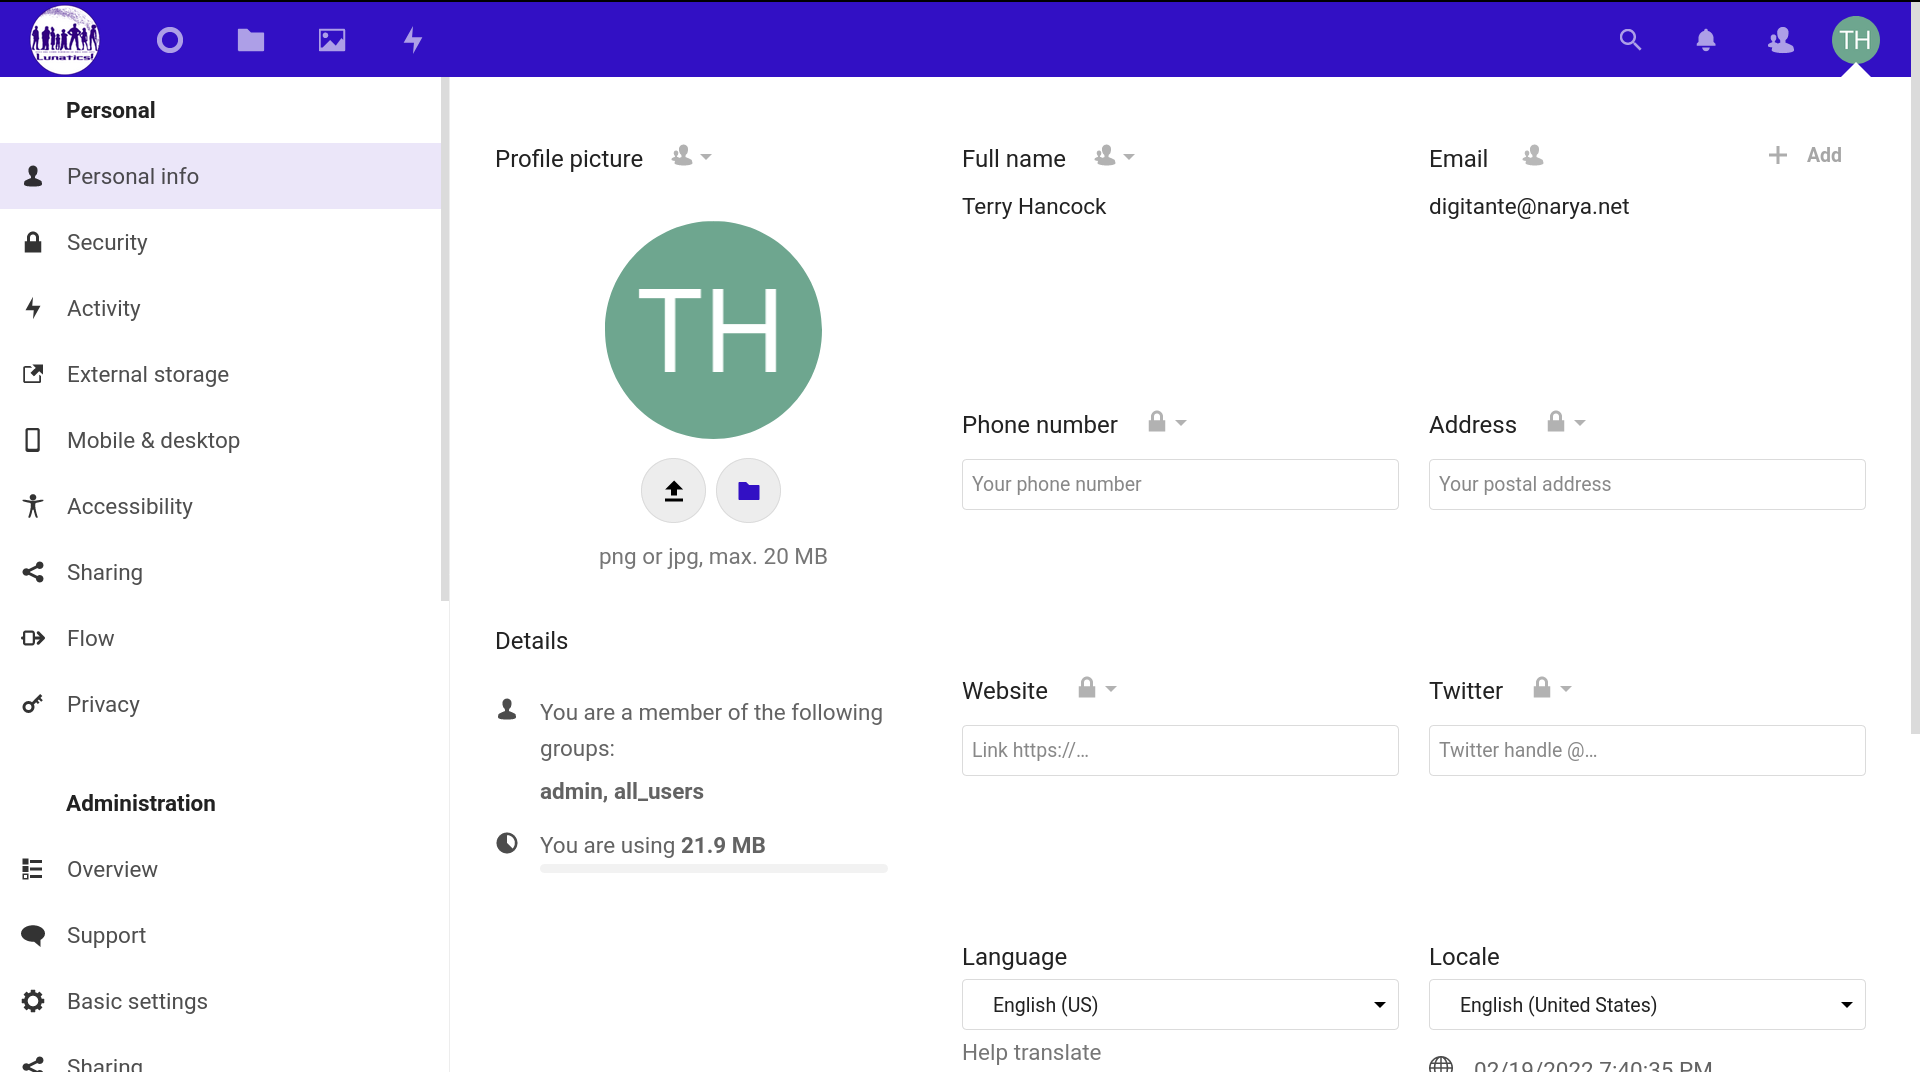
Task: Click the Twitter handle input field
Action: (1646, 750)
